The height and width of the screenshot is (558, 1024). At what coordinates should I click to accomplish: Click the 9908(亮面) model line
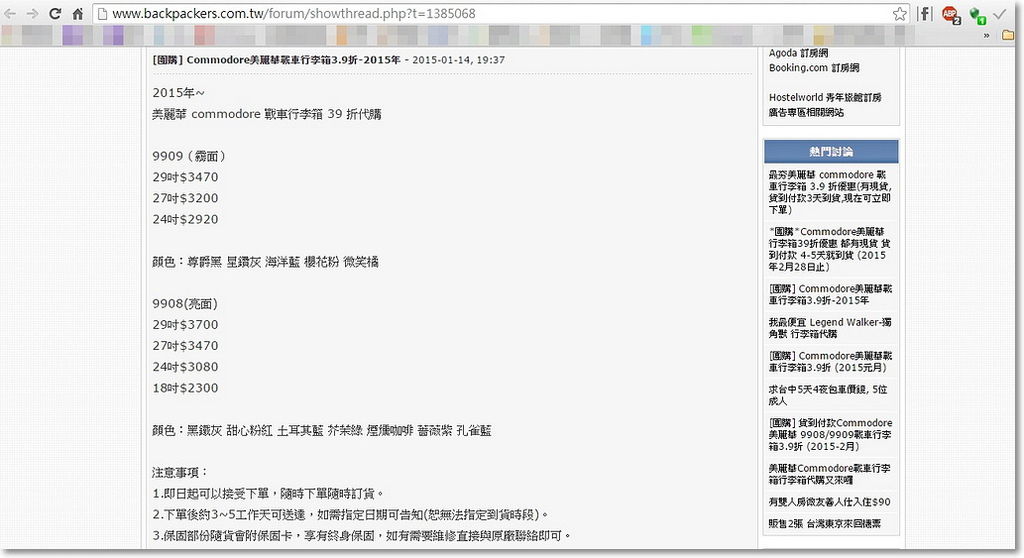(185, 304)
